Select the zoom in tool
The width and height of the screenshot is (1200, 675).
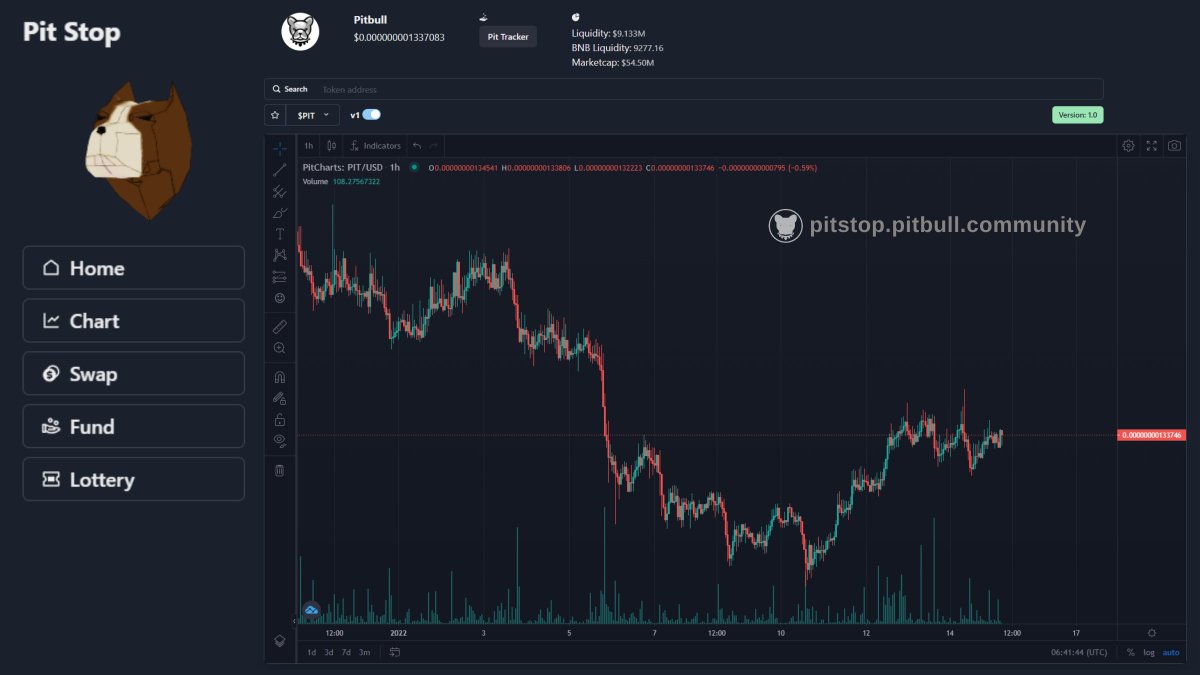(x=280, y=348)
